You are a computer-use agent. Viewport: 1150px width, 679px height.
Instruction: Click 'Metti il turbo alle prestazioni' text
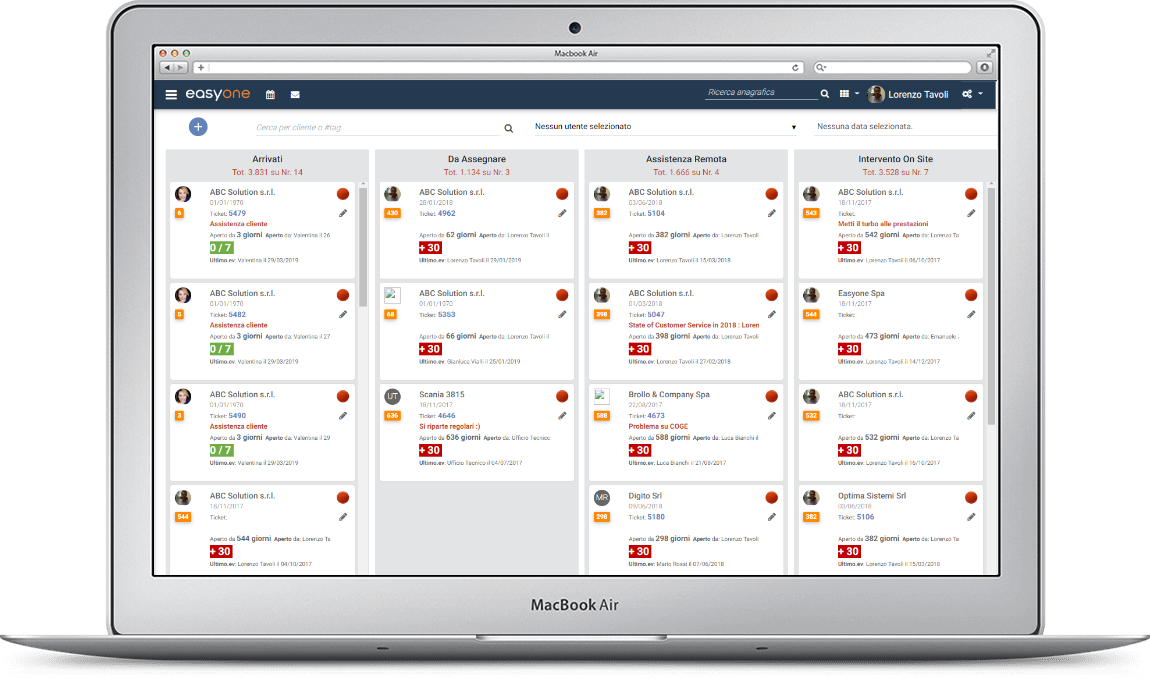883,224
